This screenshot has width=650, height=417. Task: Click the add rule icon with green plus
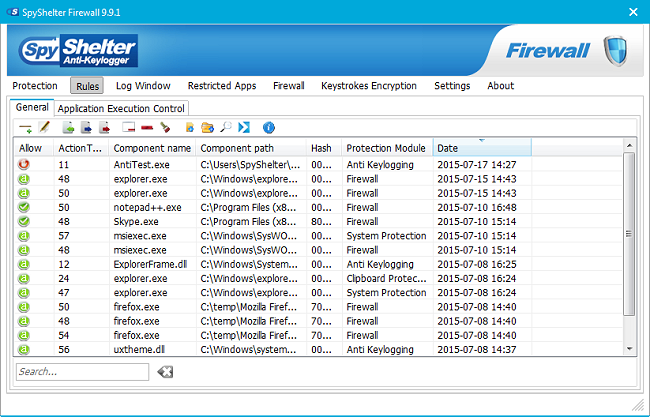coord(25,128)
